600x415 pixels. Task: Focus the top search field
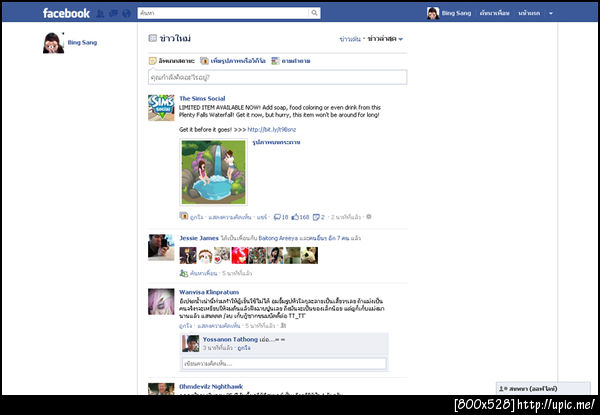(x=223, y=13)
